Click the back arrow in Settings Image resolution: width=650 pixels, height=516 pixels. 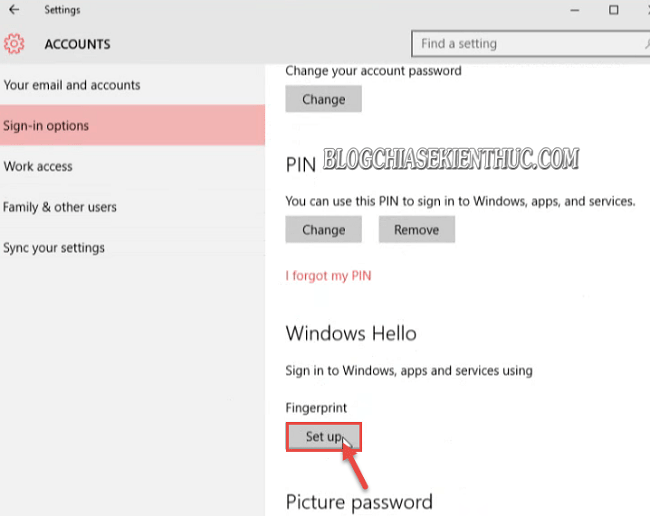pyautogui.click(x=14, y=10)
